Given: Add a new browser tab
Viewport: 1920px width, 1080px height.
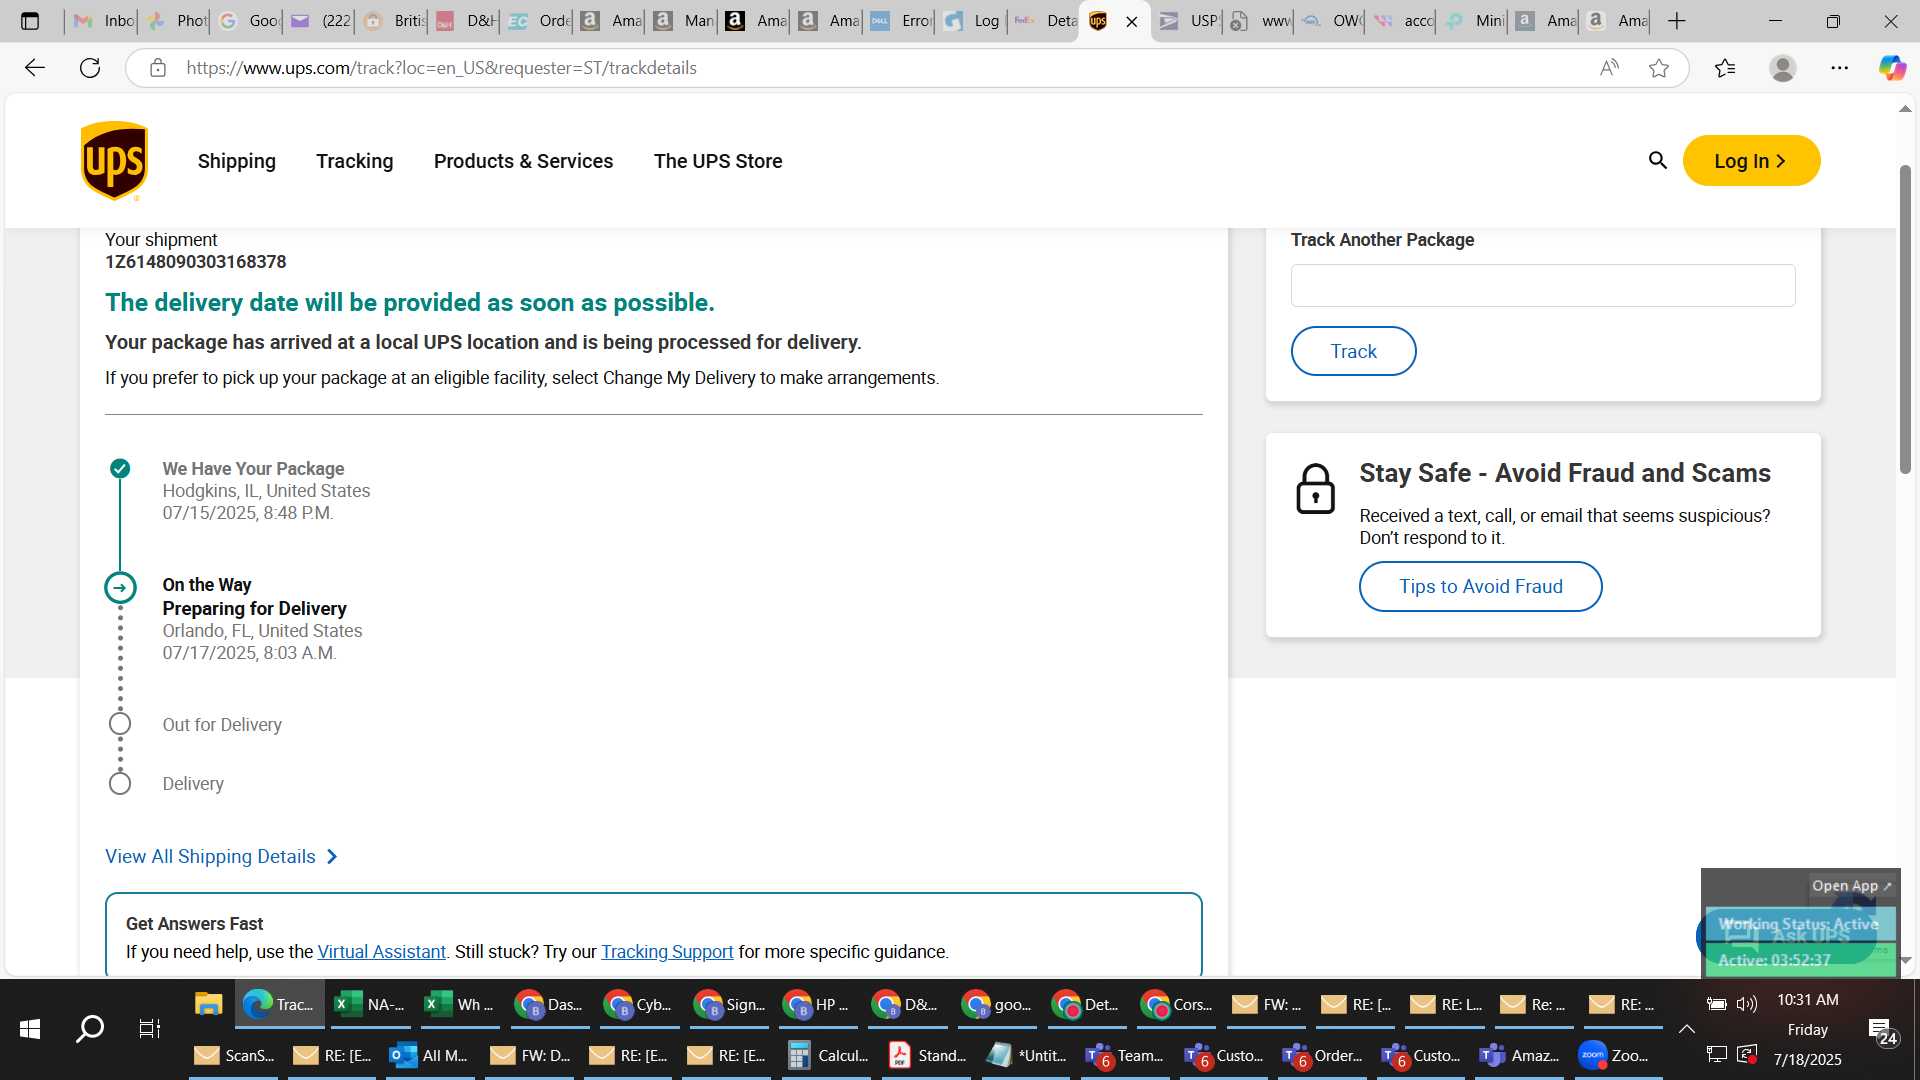Looking at the screenshot, I should [1677, 21].
